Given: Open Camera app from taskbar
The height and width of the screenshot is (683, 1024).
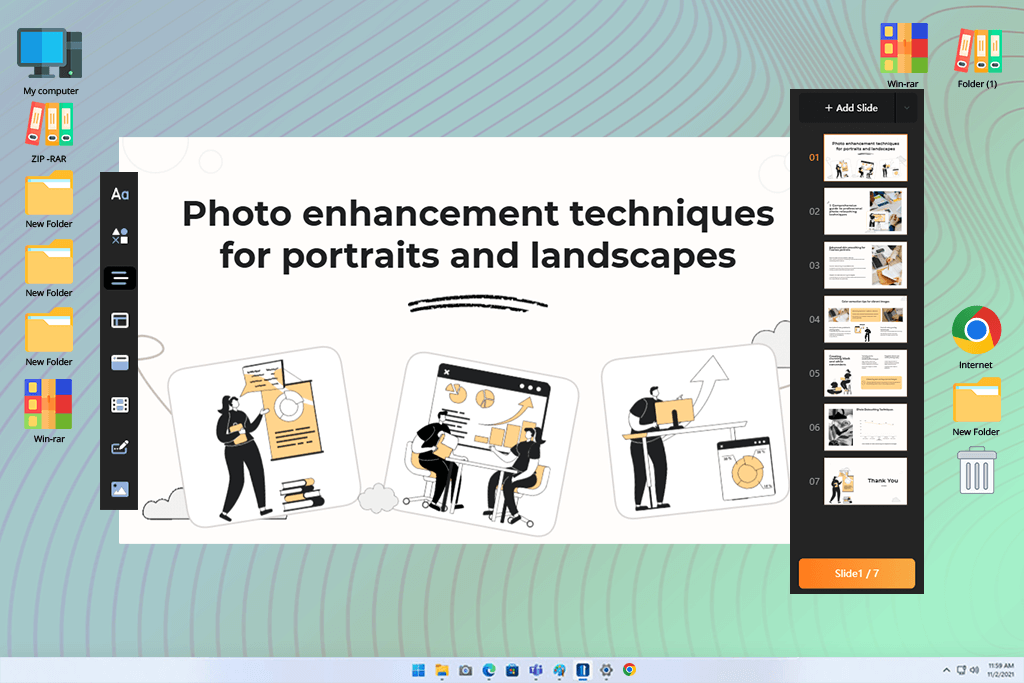Looking at the screenshot, I should click(466, 670).
